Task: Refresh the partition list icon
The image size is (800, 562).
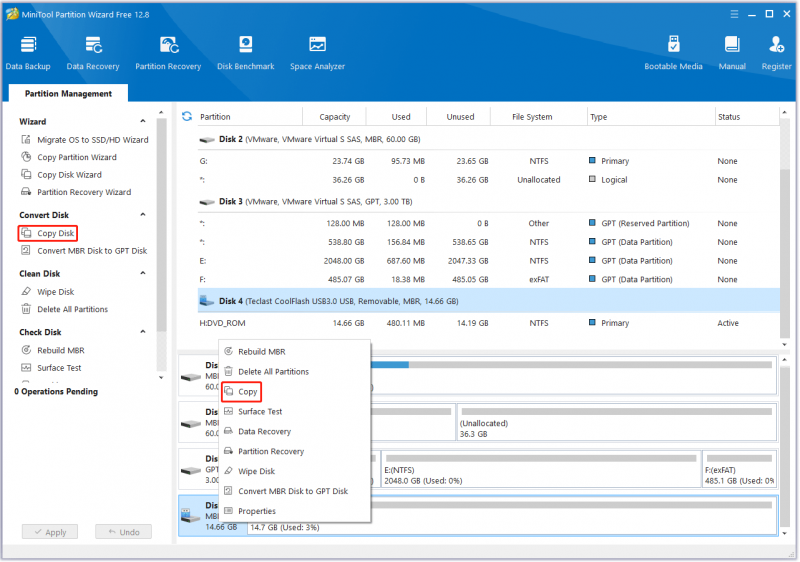Action: click(187, 116)
